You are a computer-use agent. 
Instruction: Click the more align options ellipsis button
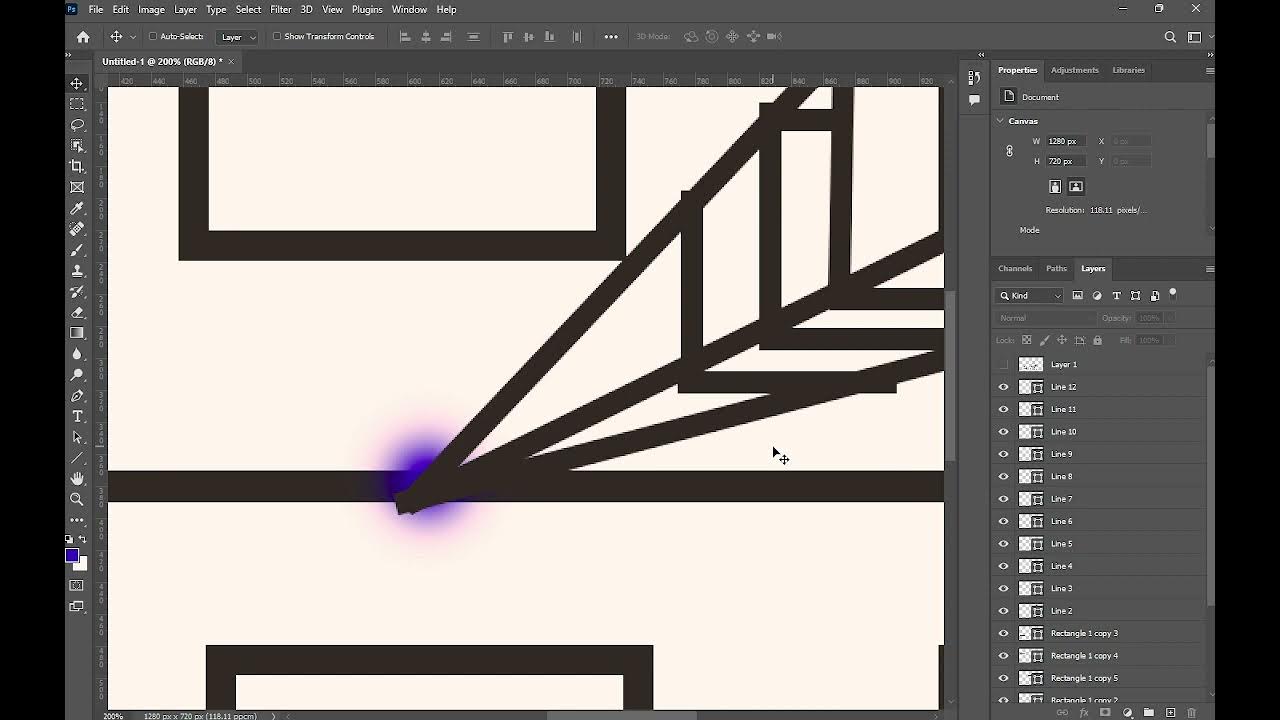(x=611, y=37)
